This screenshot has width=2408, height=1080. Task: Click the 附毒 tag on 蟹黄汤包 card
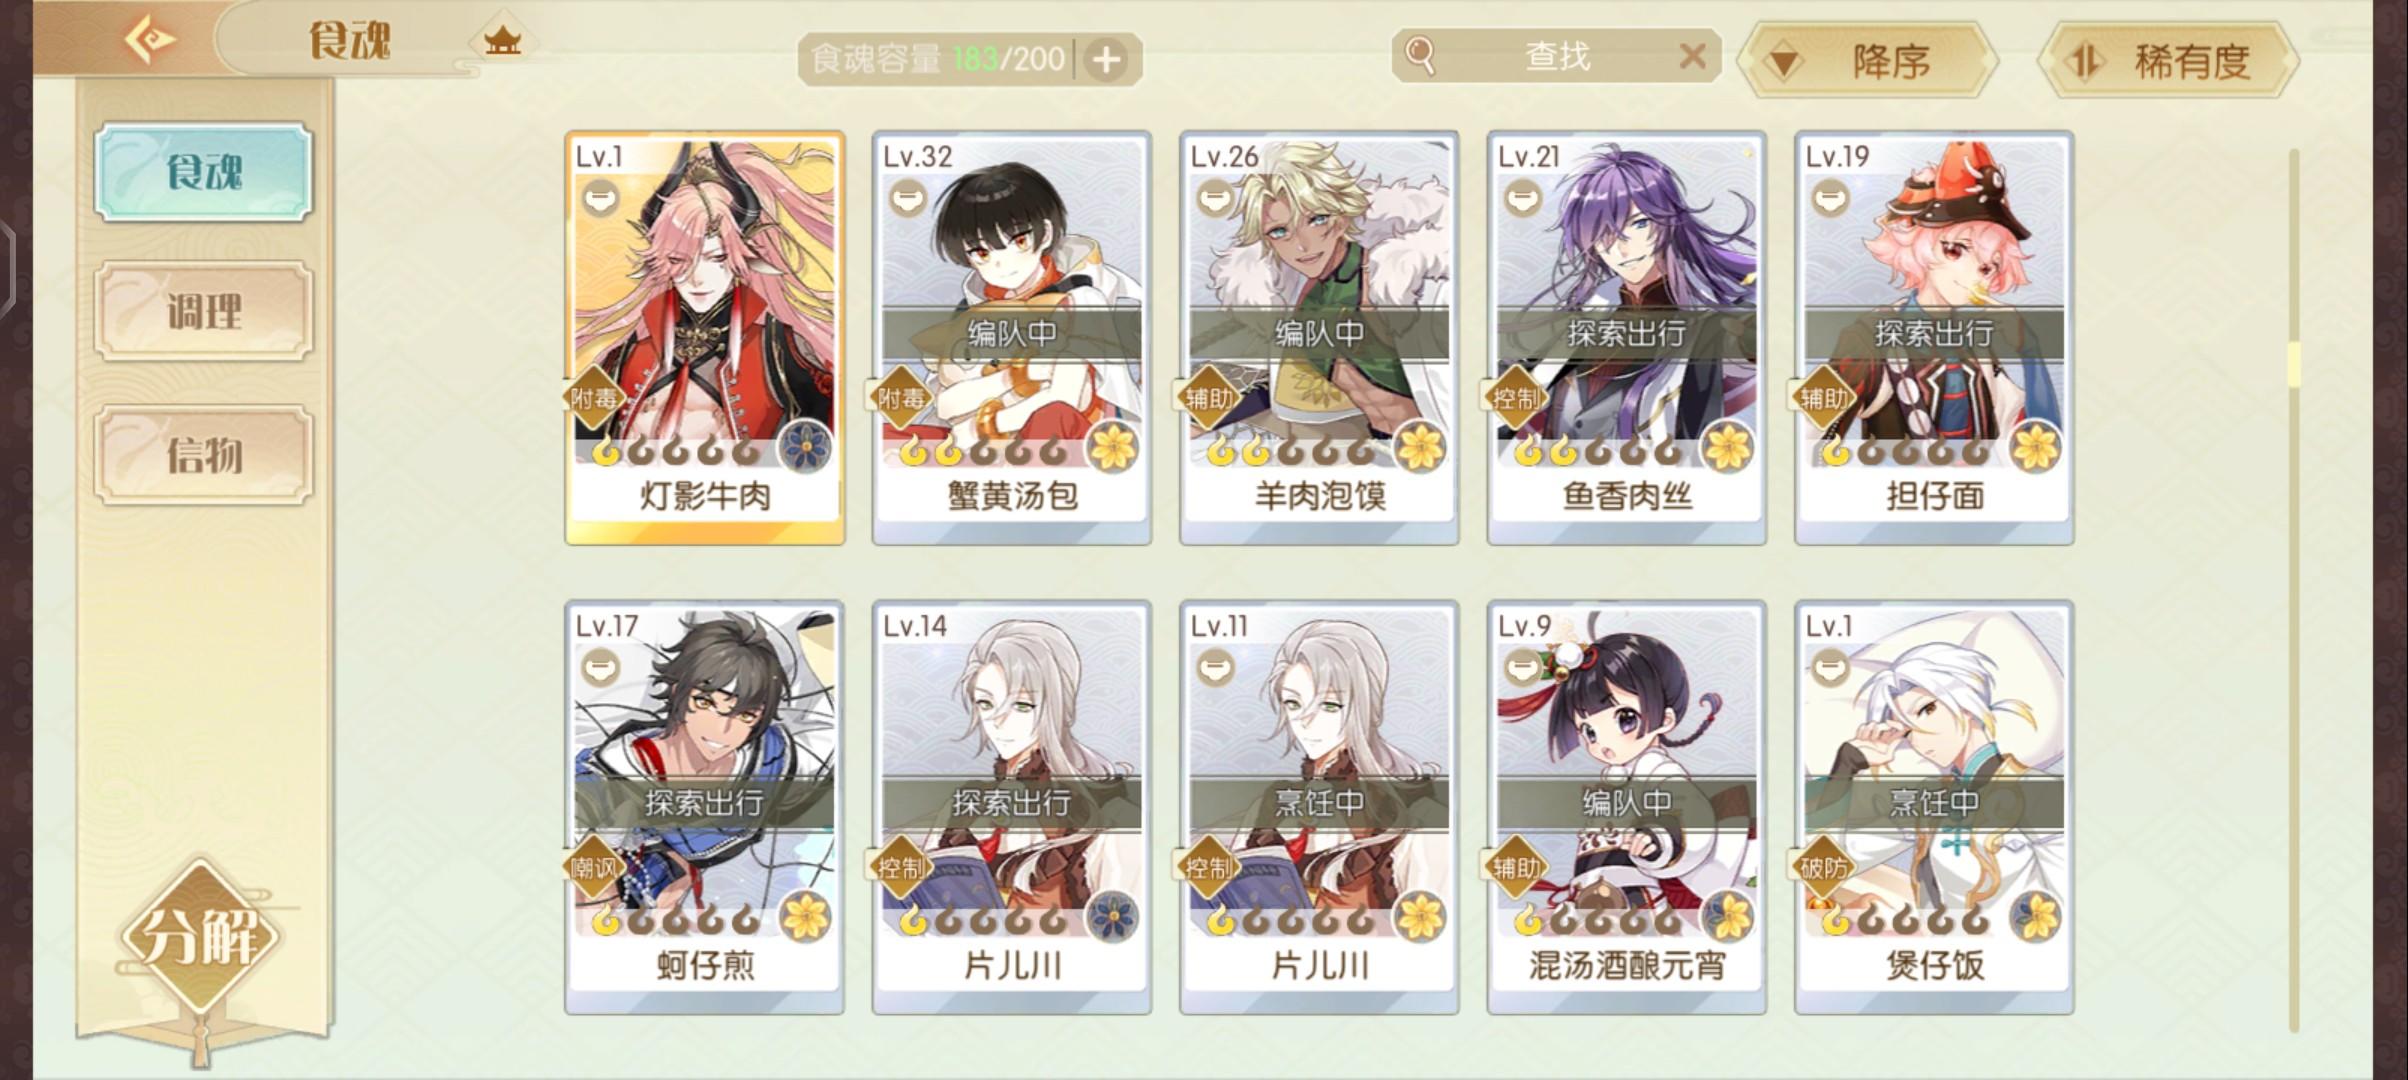[x=900, y=398]
